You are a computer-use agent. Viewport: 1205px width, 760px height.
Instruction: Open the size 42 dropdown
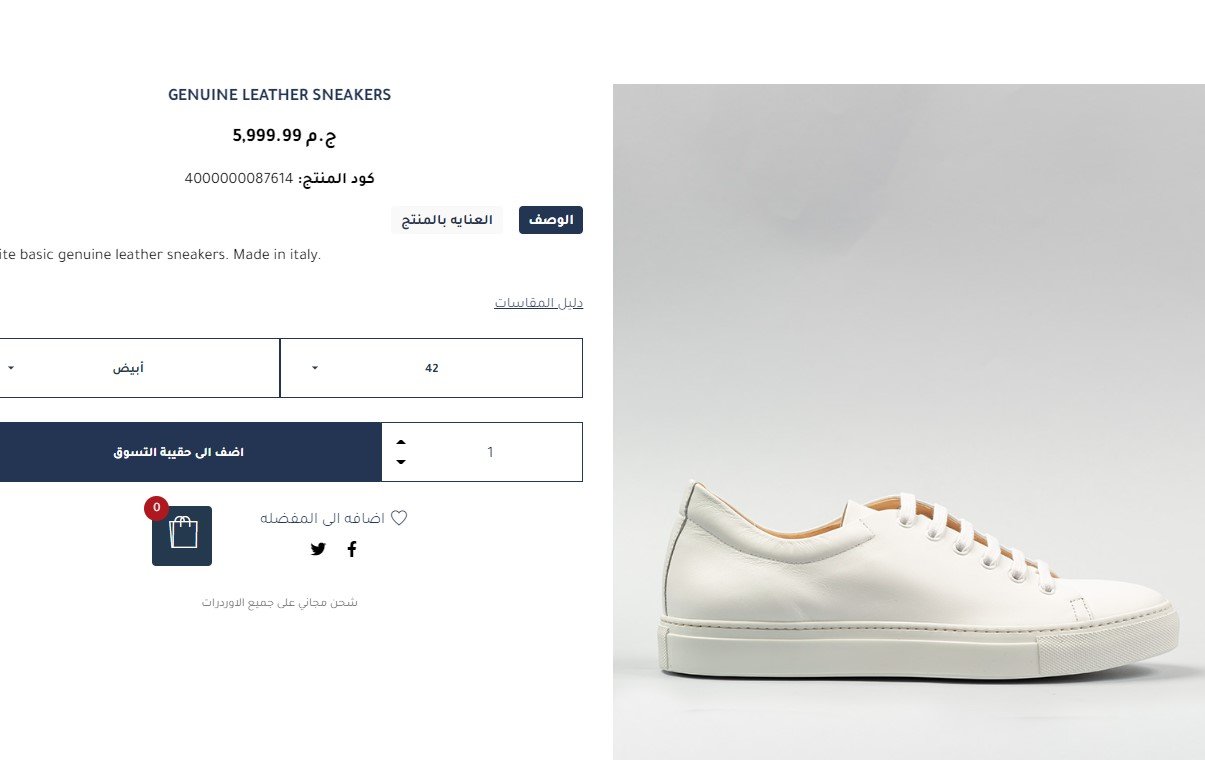[x=431, y=368]
